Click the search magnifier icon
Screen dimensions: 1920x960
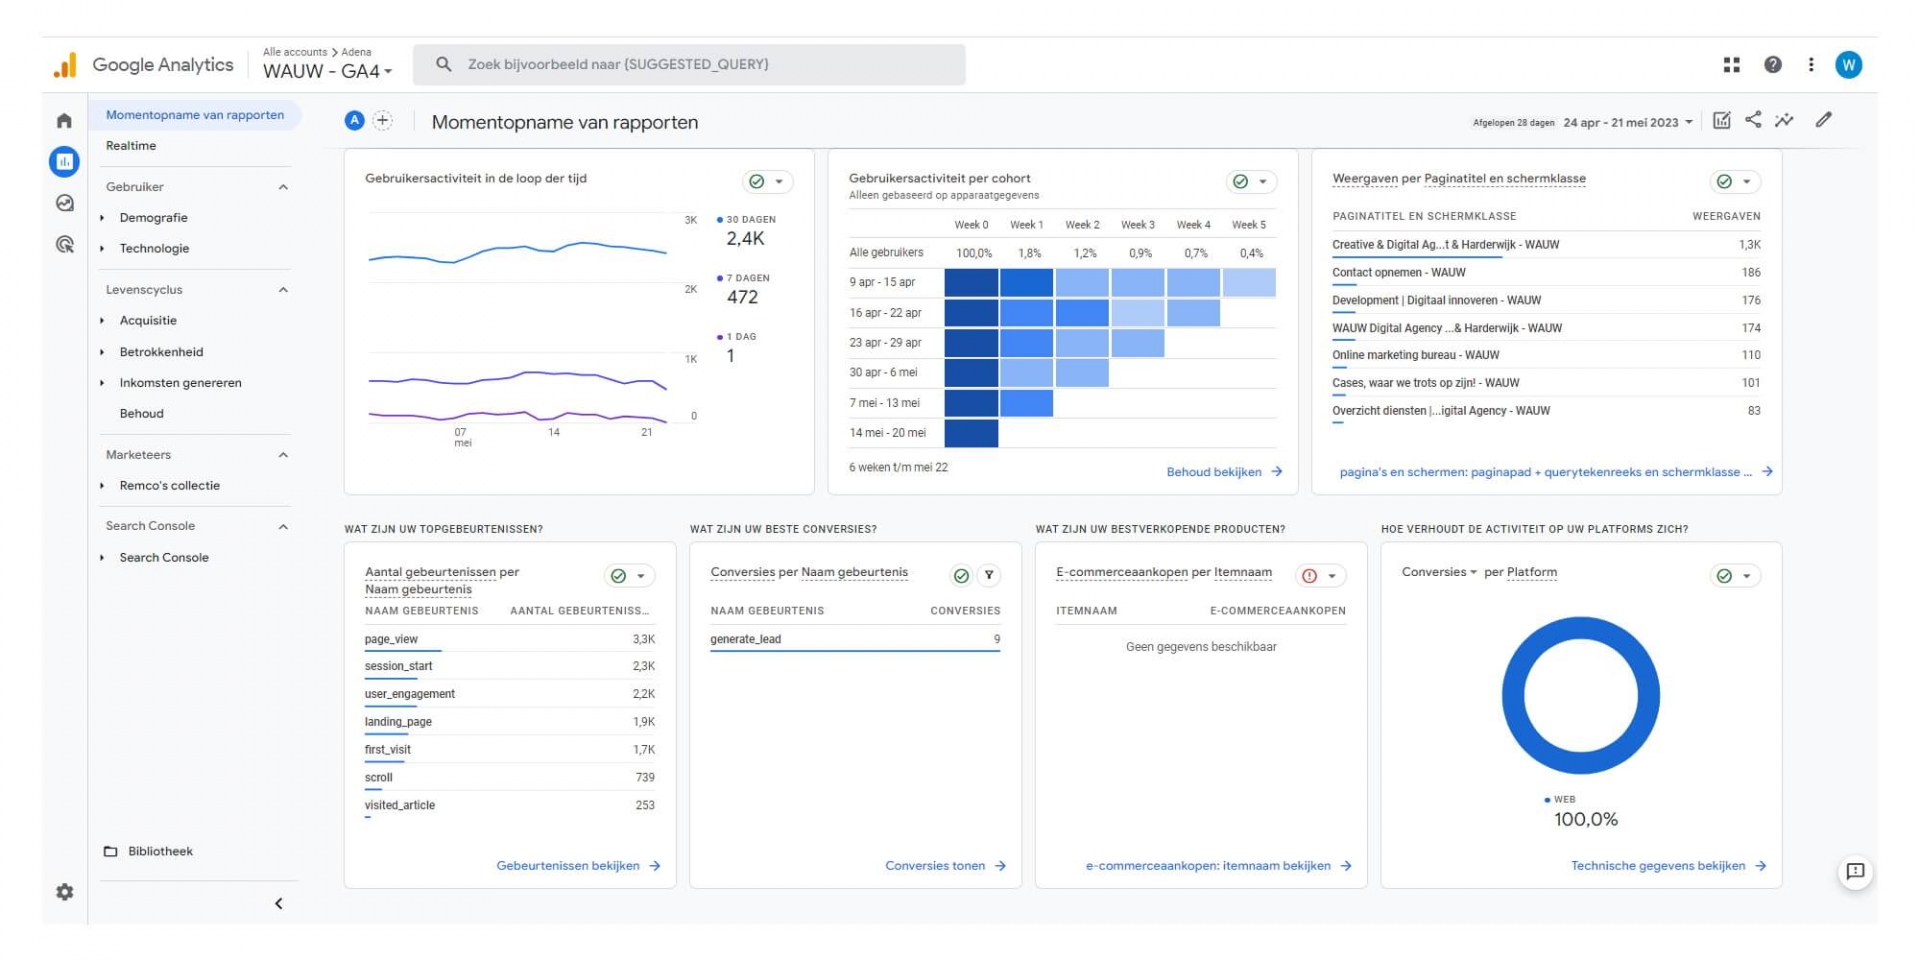click(x=444, y=64)
